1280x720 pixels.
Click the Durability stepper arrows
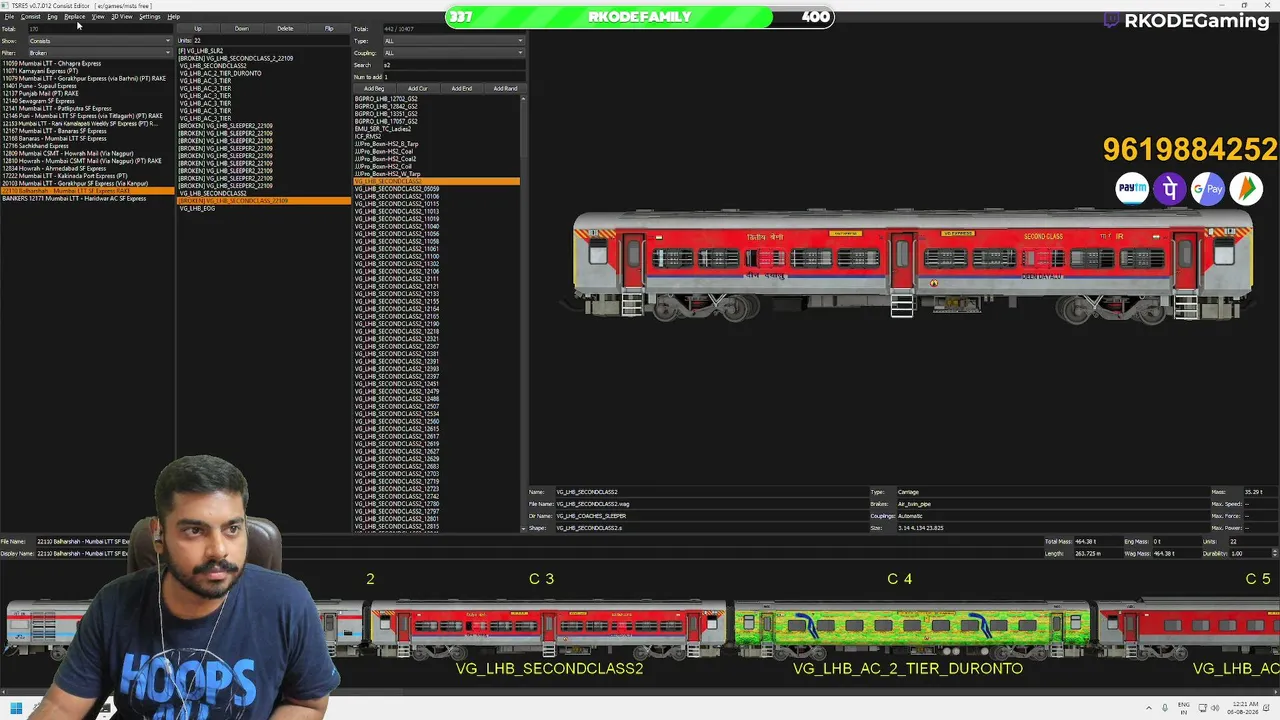click(x=1273, y=553)
